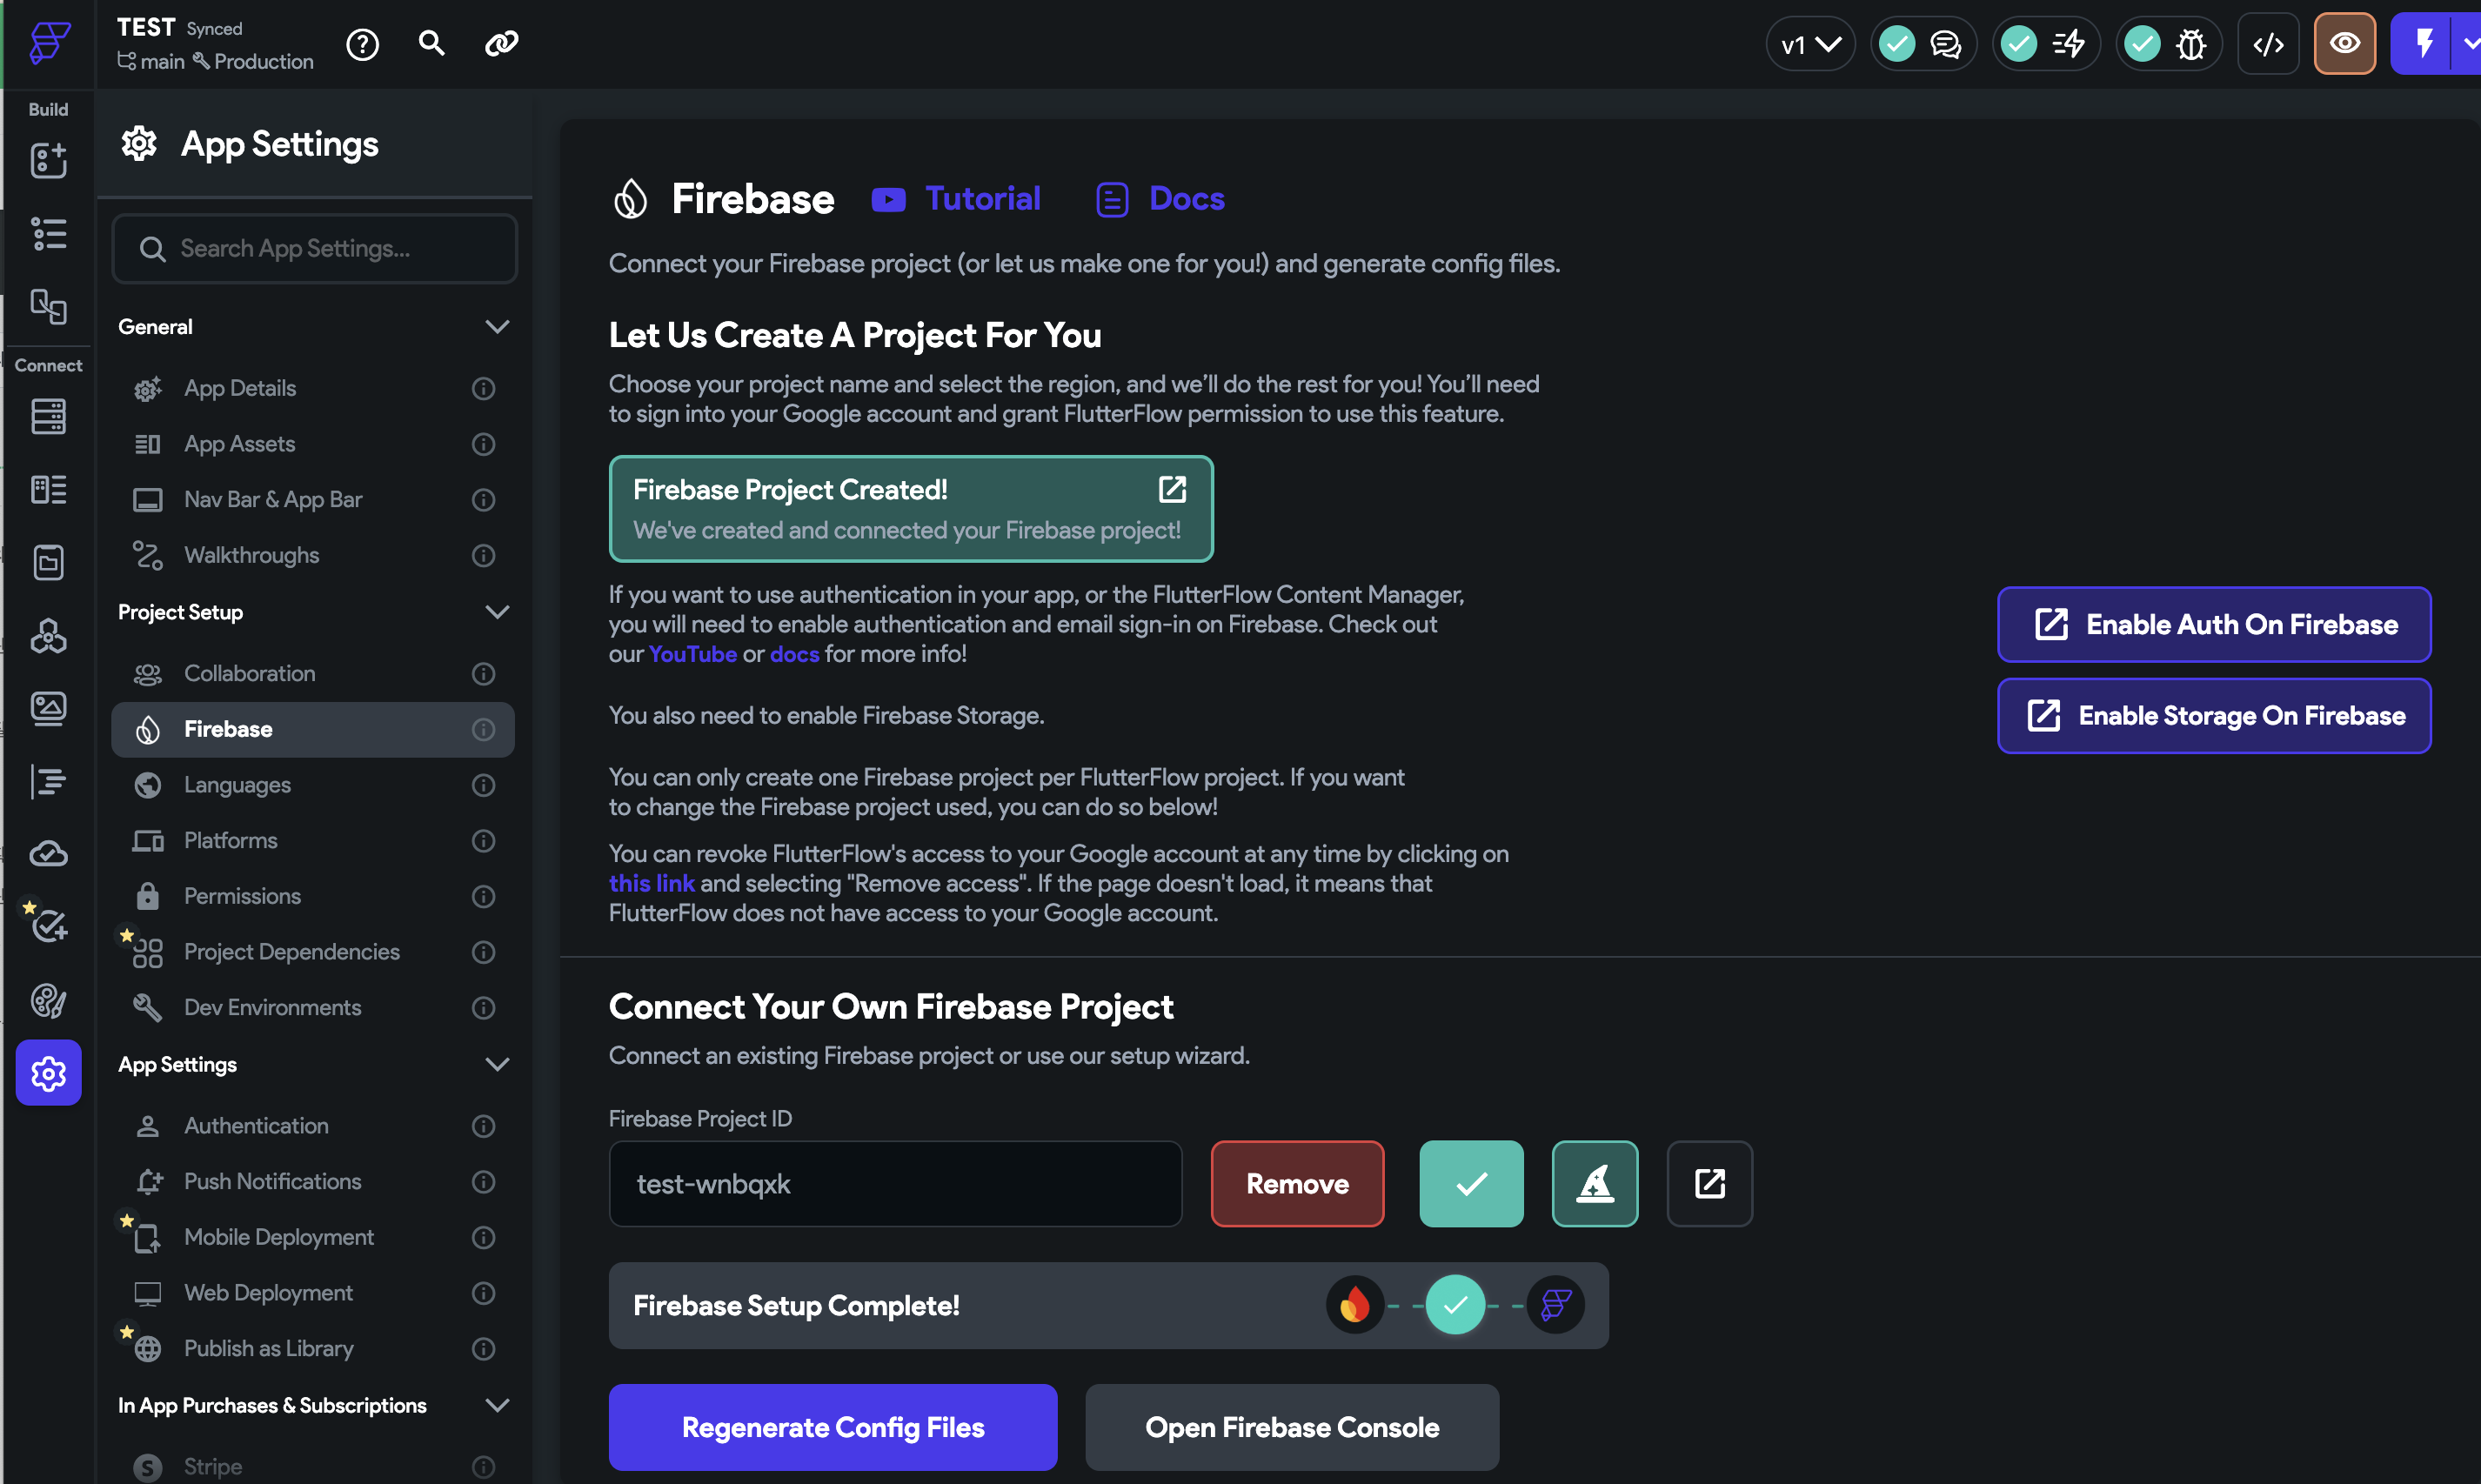Viewport: 2481px width, 1484px height.
Task: Open Languages settings
Action: (313, 785)
